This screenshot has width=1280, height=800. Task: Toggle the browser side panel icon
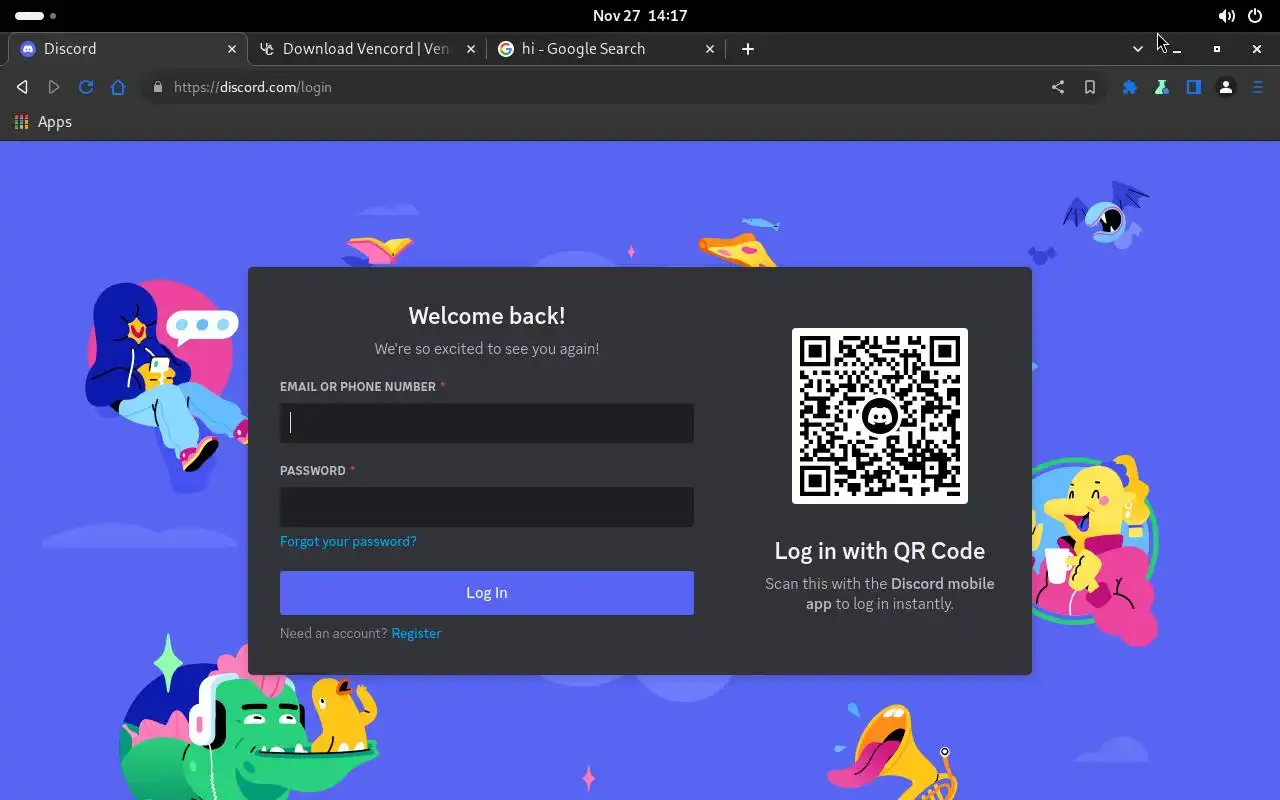(x=1194, y=87)
